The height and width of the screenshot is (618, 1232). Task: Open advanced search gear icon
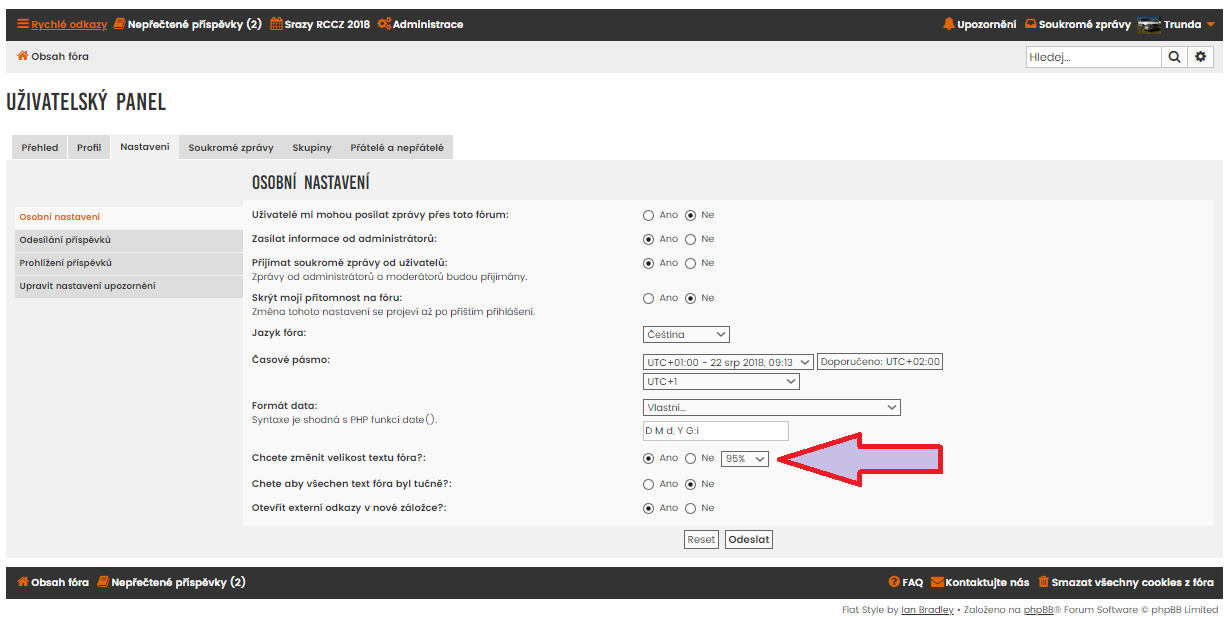pyautogui.click(x=1201, y=57)
